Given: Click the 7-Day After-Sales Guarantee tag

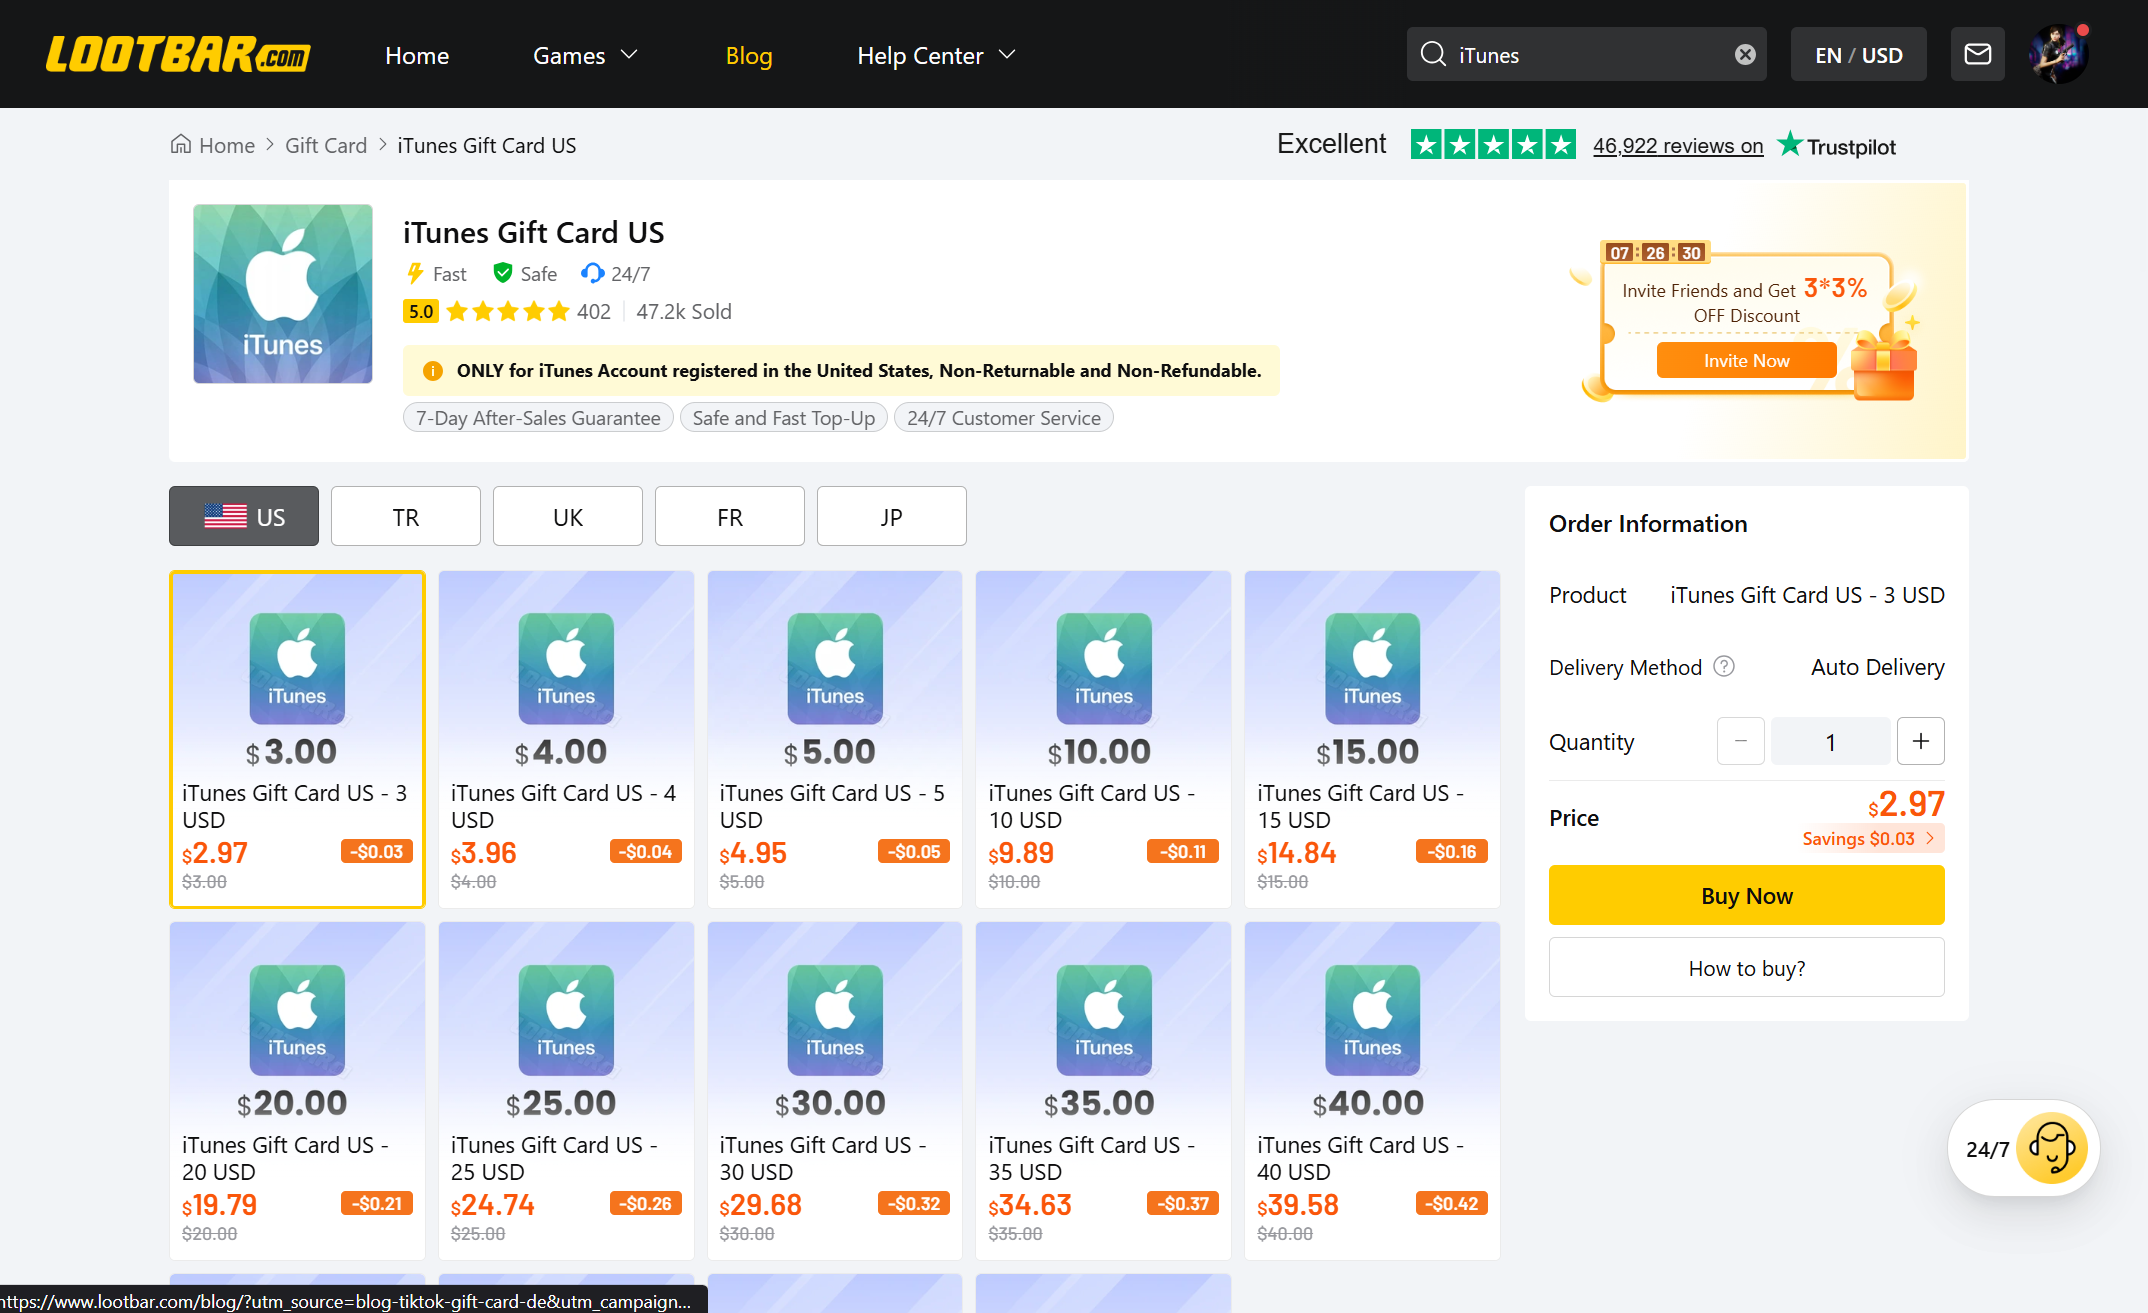Looking at the screenshot, I should pyautogui.click(x=538, y=418).
